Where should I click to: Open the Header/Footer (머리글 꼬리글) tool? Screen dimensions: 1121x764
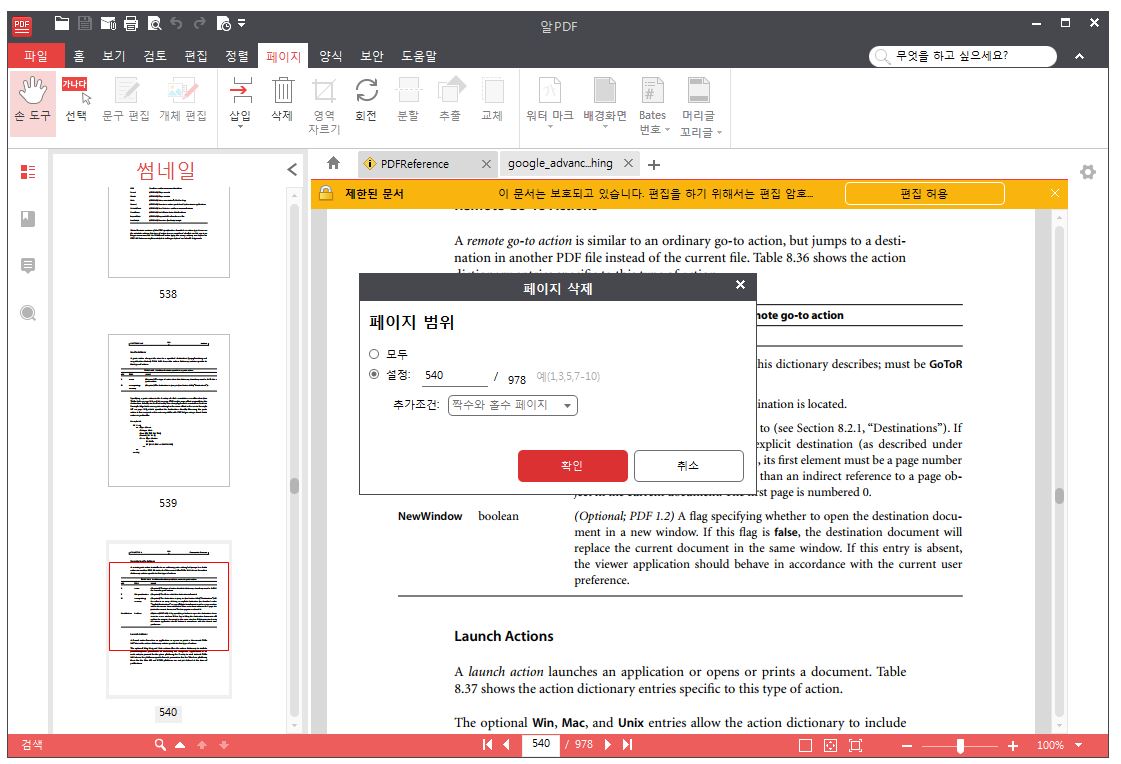698,106
